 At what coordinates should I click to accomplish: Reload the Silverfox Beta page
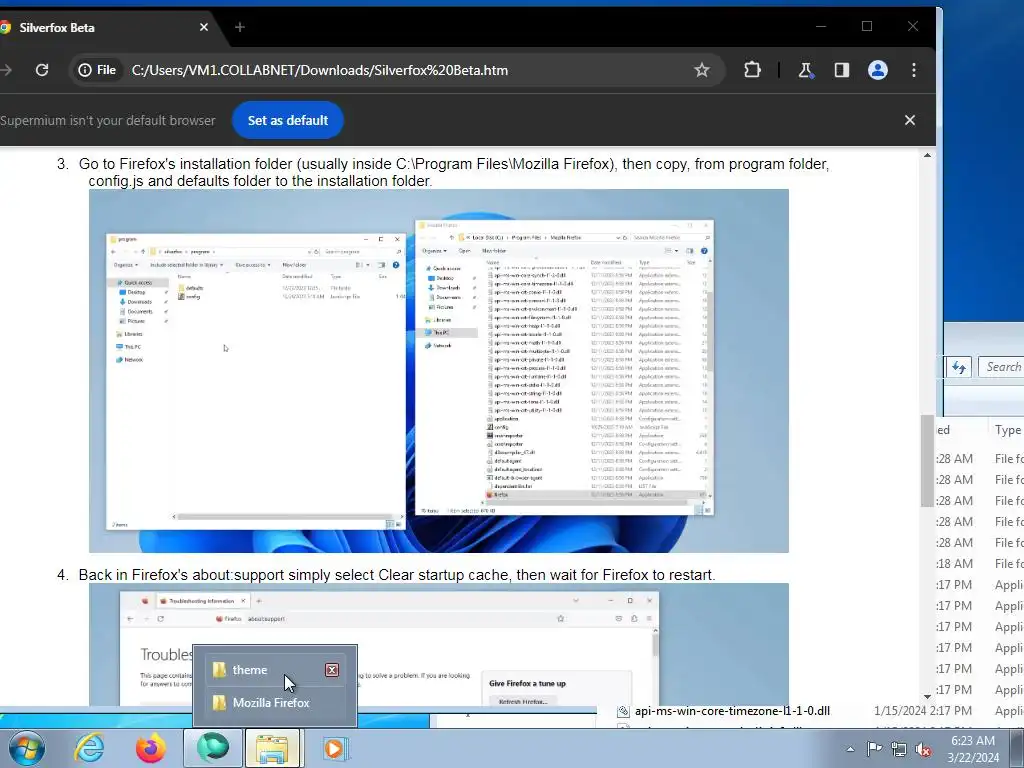click(x=42, y=70)
